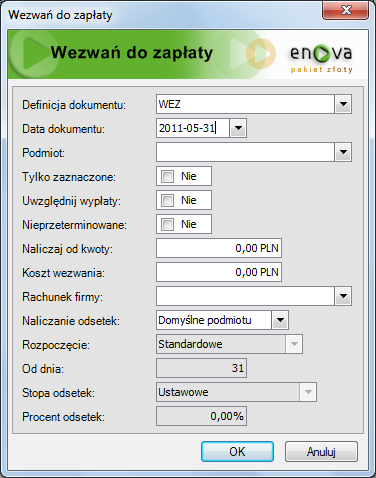Screen dimensions: 376x478
Task: Open the Rozpoczęcie Standardowe dropdown arrow
Action: pos(294,344)
